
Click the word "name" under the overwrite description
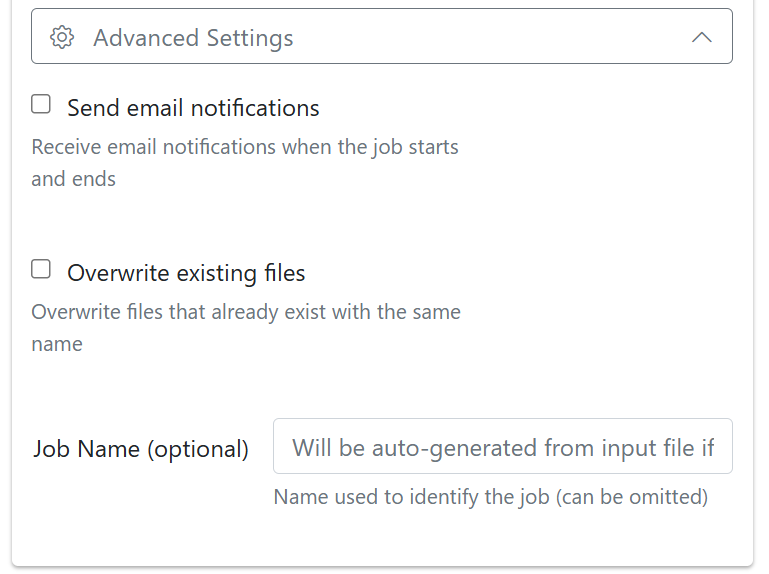tap(57, 344)
